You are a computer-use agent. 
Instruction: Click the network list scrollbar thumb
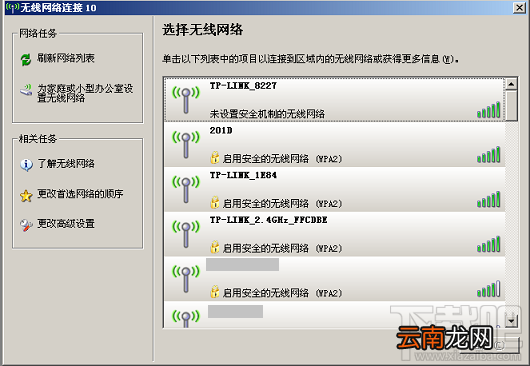coord(511,105)
